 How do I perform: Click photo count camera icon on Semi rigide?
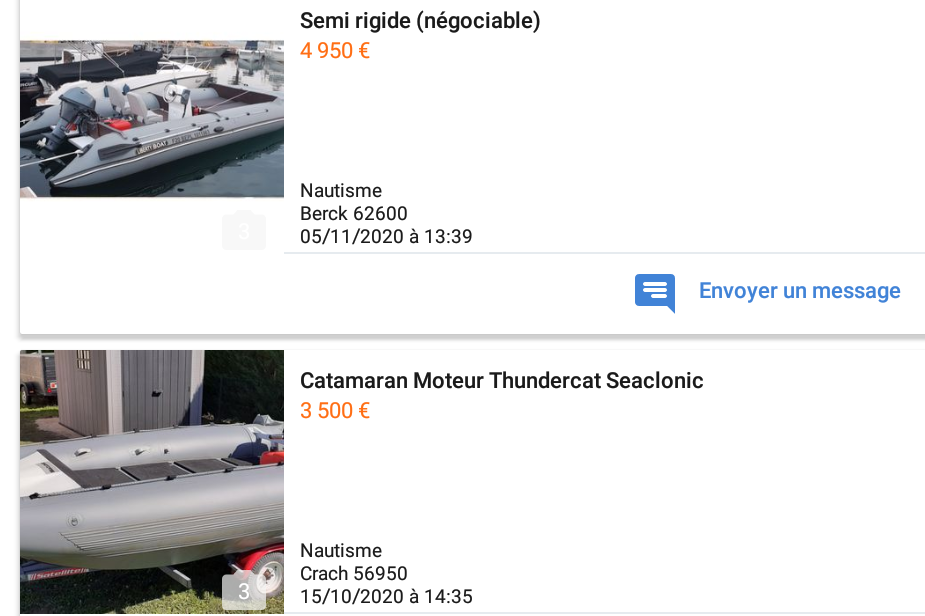(244, 229)
